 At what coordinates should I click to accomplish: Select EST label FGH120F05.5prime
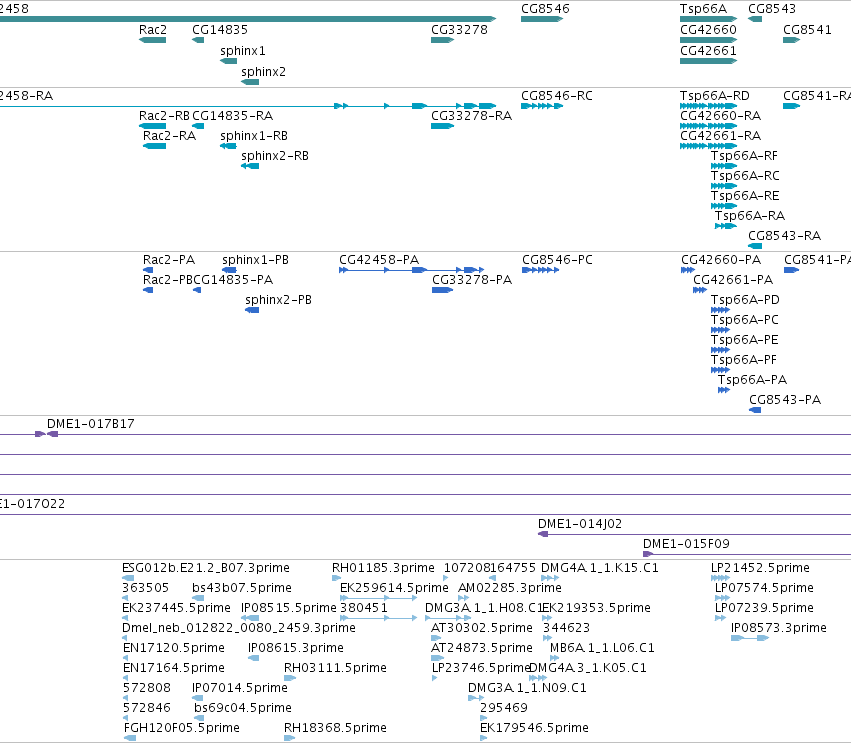[x=182, y=728]
